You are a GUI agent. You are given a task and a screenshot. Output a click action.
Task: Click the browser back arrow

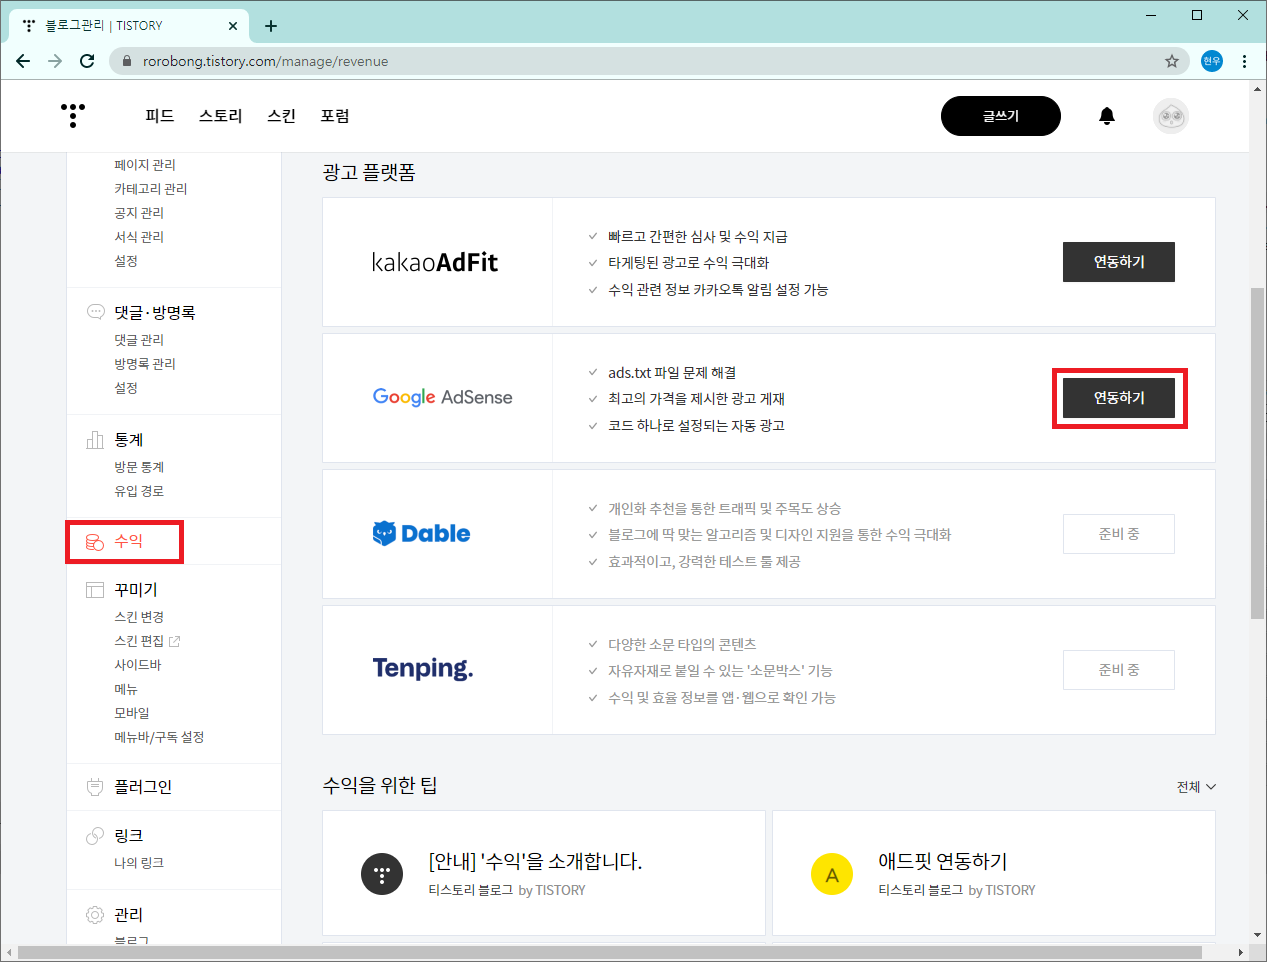[23, 61]
